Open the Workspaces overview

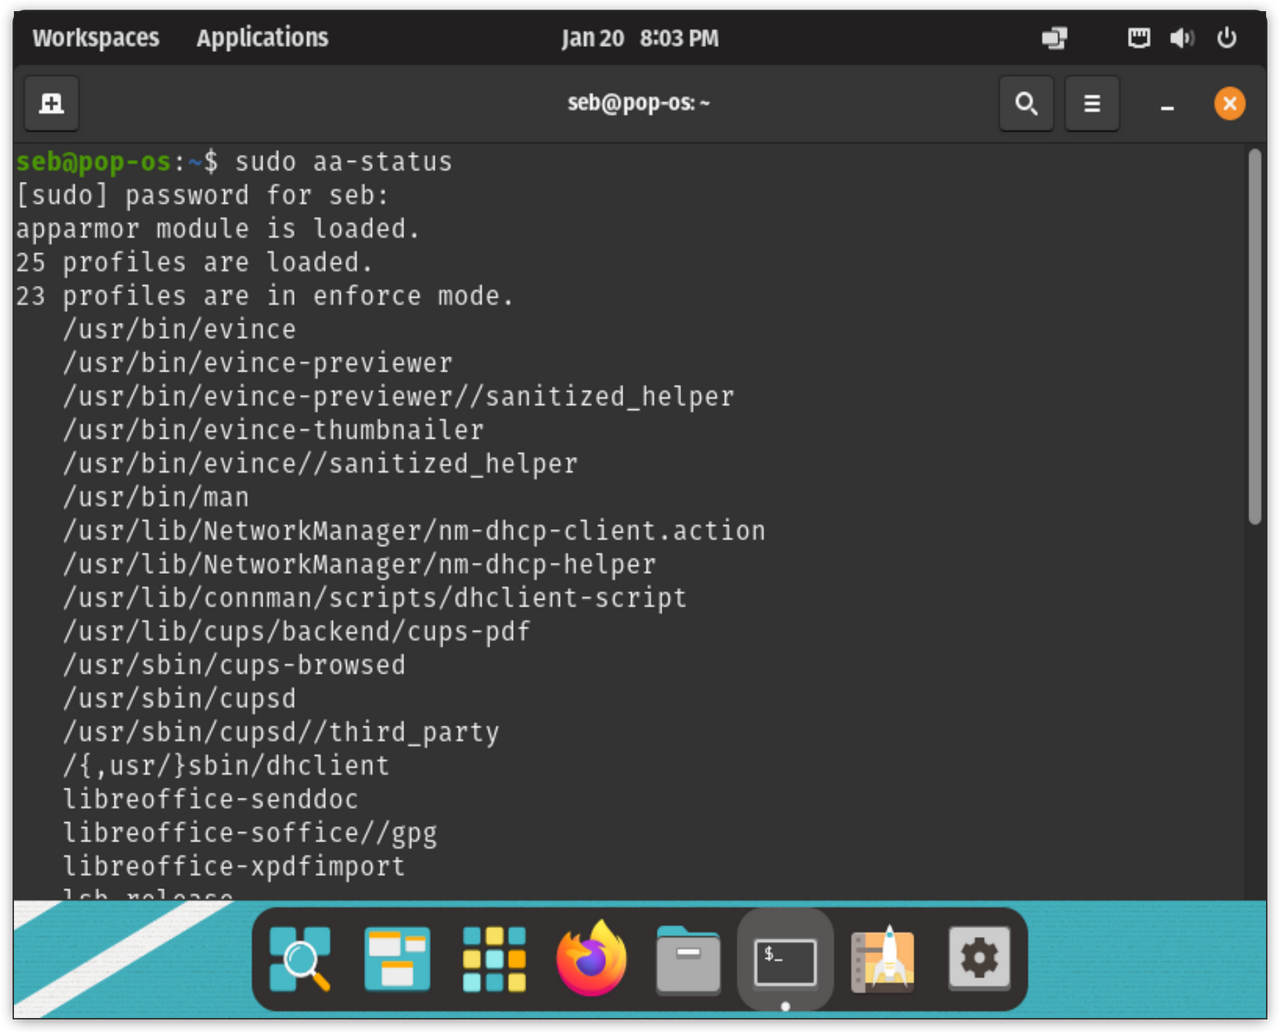tap(96, 38)
